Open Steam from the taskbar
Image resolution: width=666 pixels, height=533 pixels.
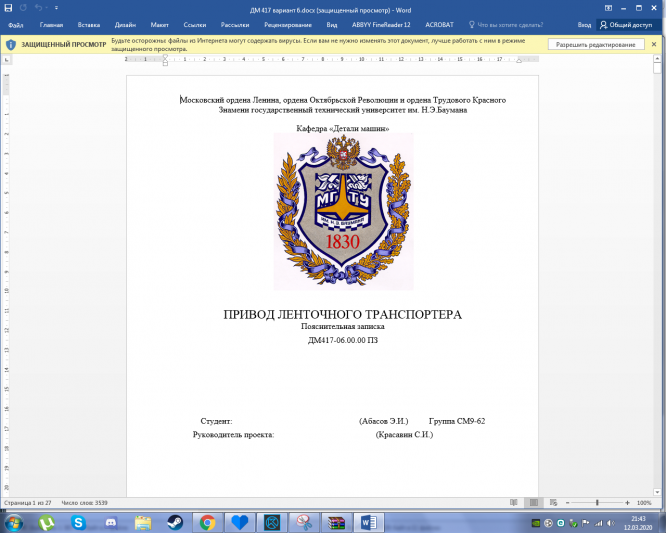pos(175,523)
